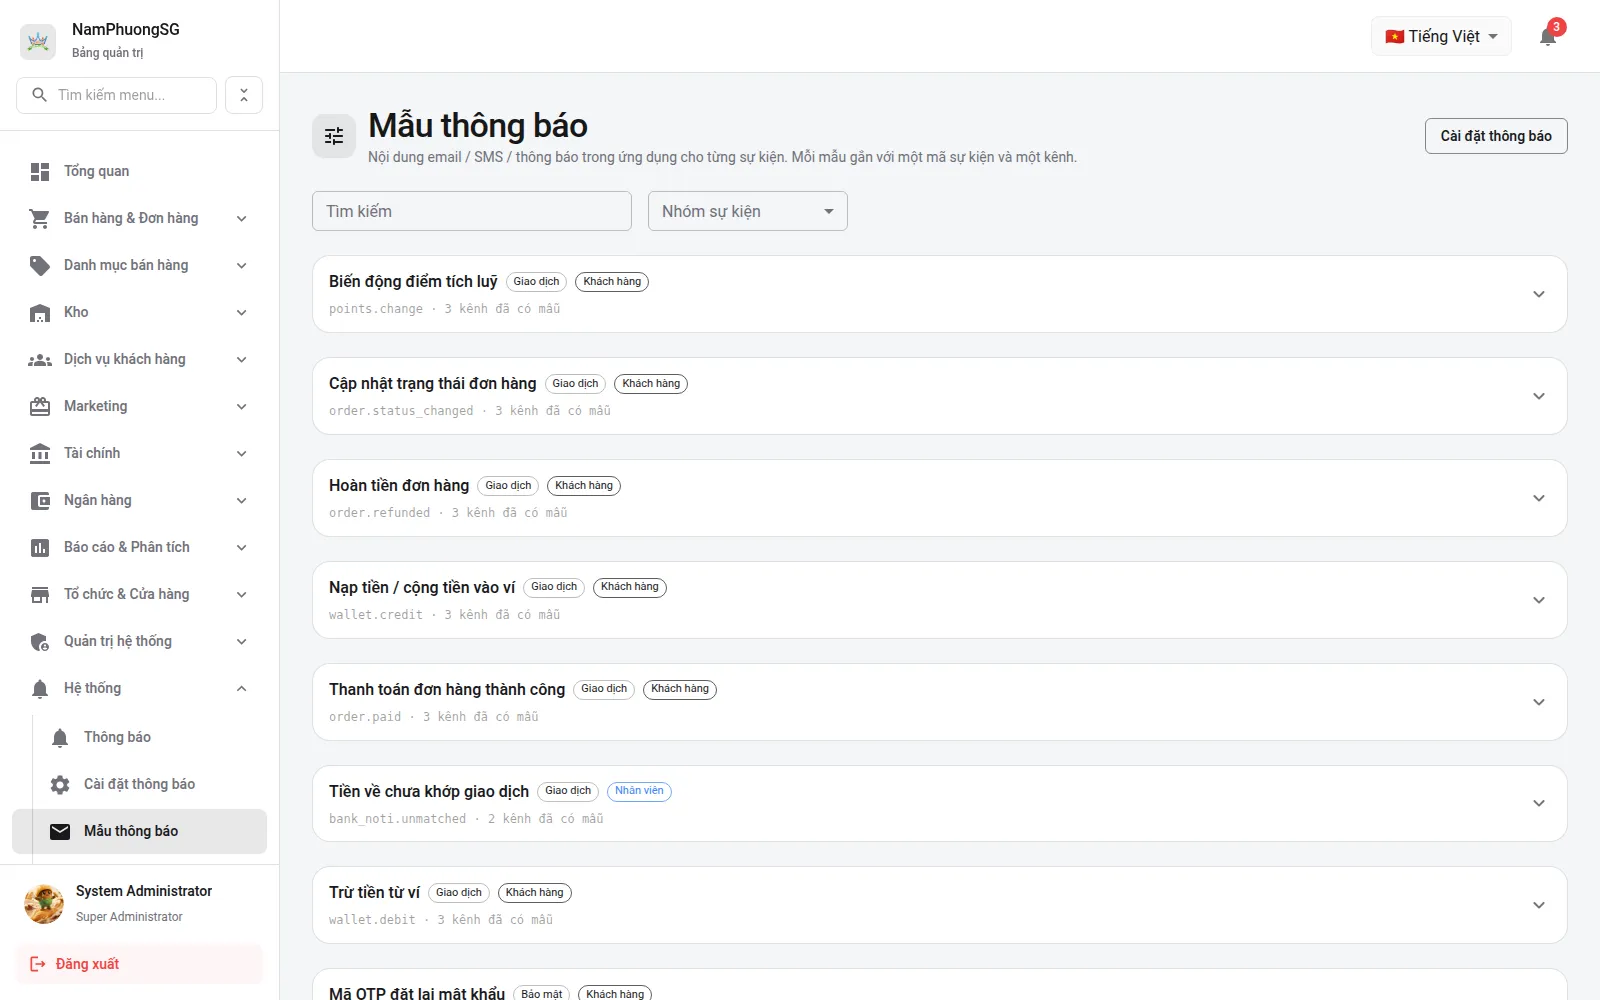The image size is (1600, 1000).
Task: Click the System Administrator avatar
Action: coord(44,904)
